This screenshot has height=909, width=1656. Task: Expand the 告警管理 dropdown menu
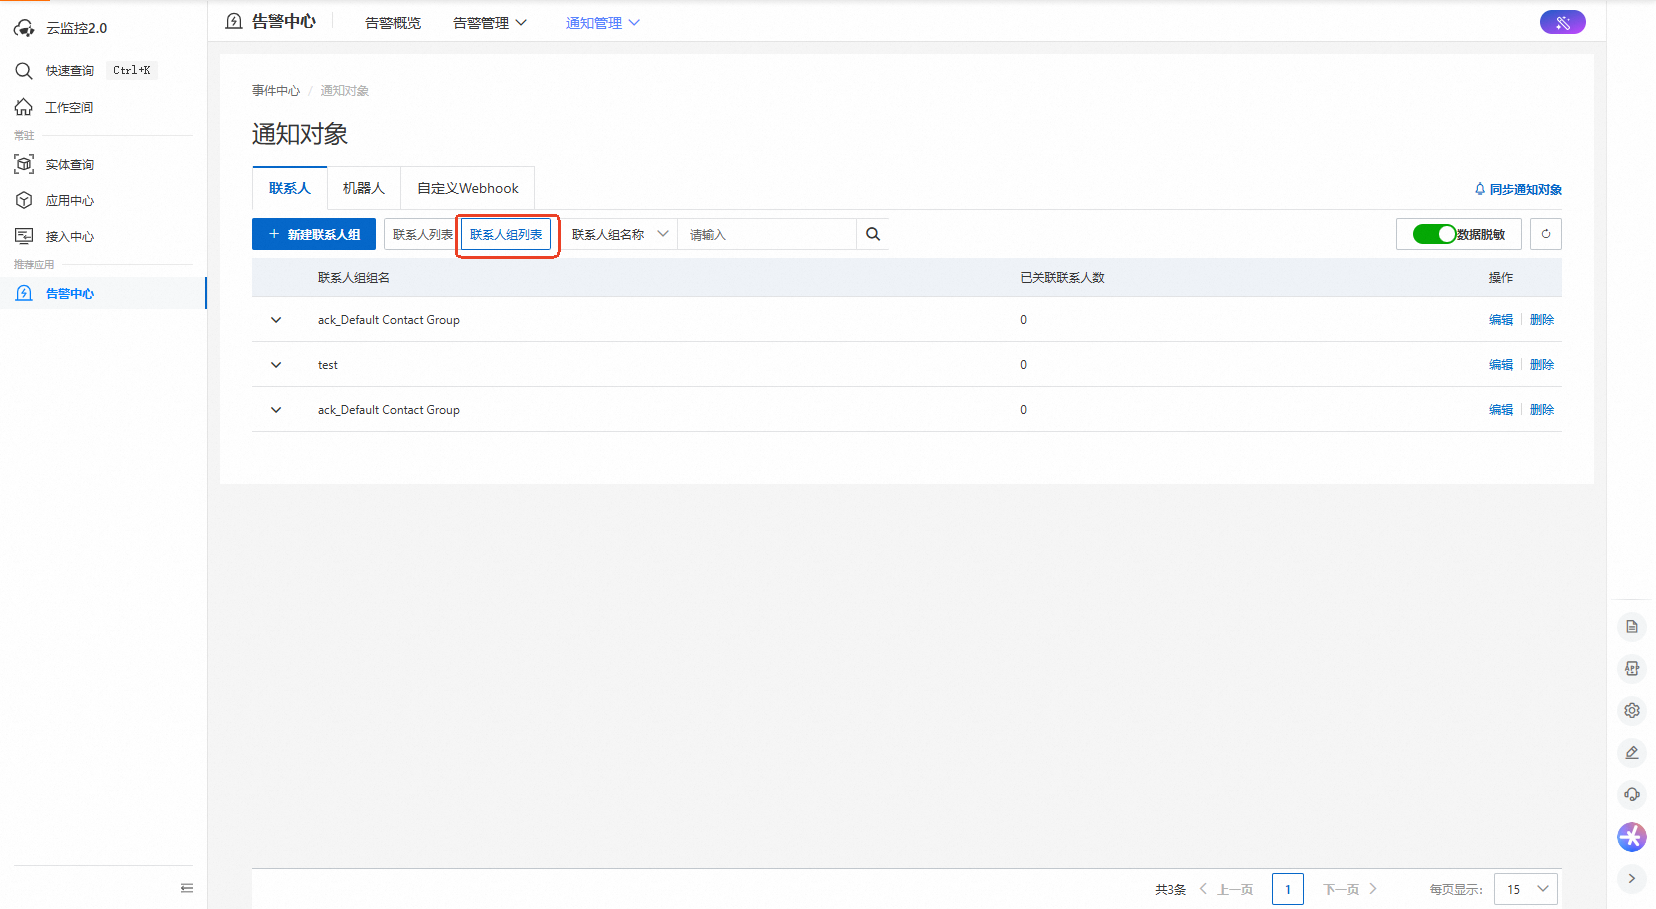[x=490, y=23]
